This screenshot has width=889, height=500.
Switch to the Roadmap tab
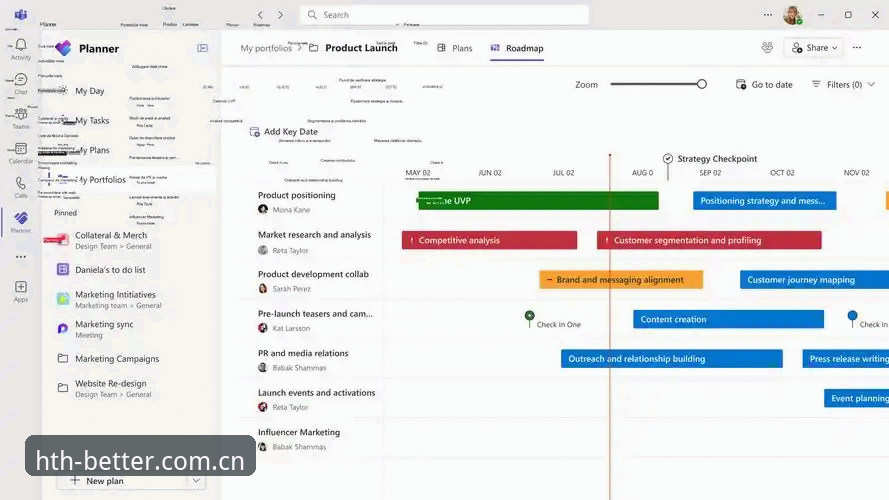pyautogui.click(x=517, y=48)
